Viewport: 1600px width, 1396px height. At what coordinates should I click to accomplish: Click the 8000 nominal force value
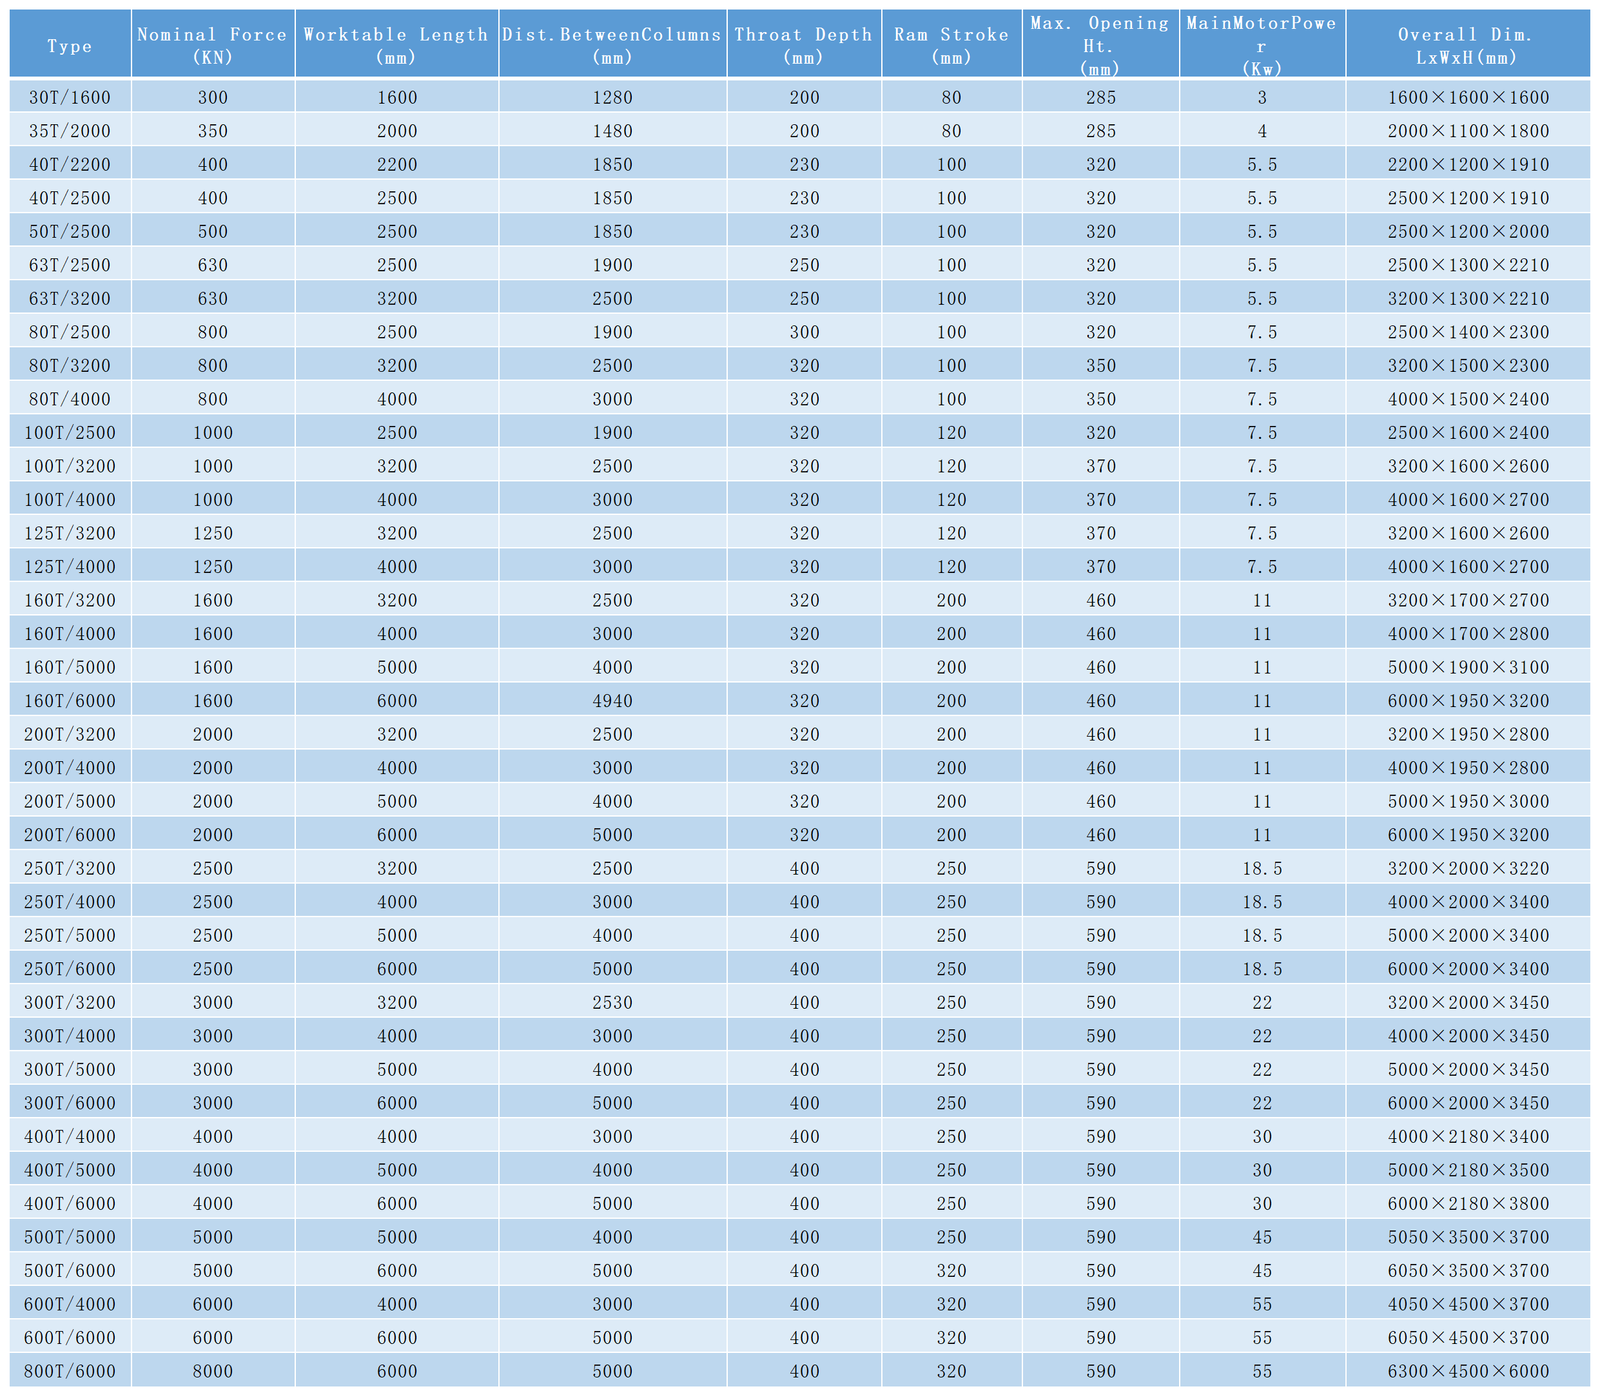point(212,1372)
